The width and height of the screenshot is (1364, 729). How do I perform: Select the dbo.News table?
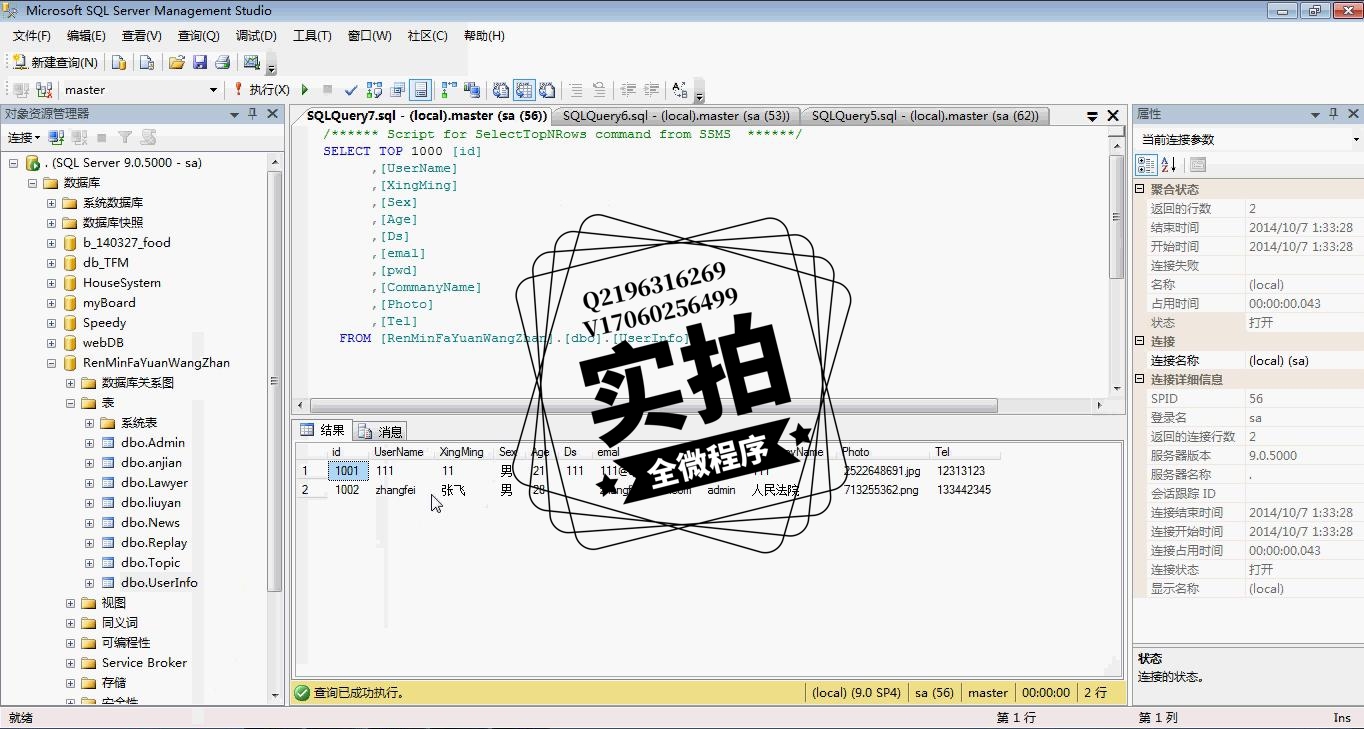[x=150, y=523]
